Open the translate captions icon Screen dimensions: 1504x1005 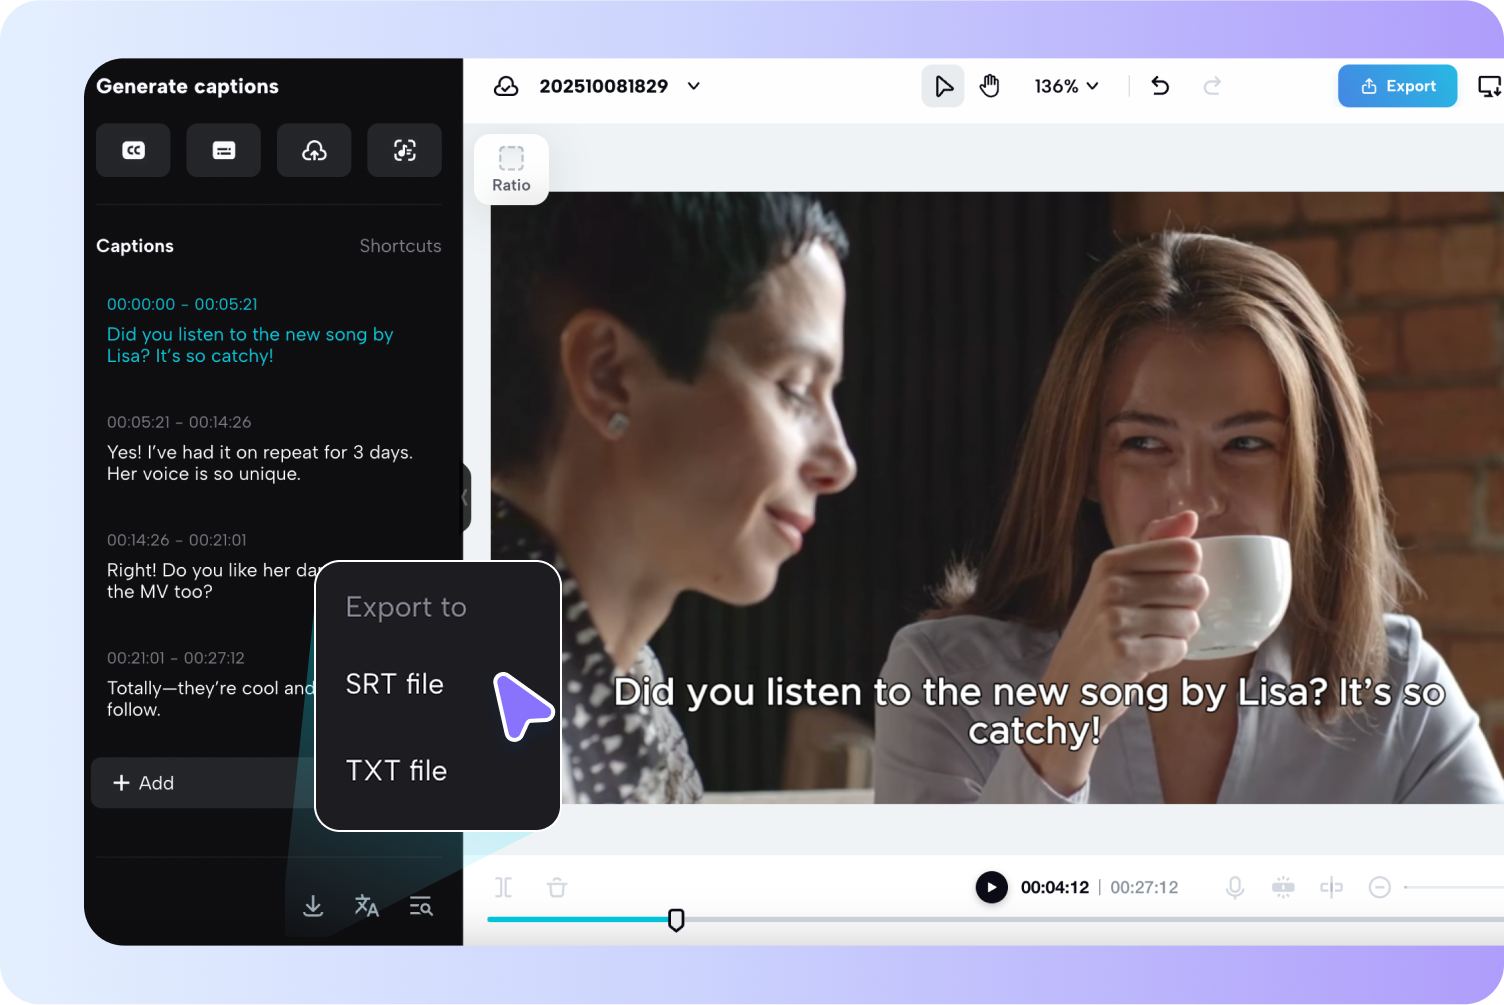click(367, 906)
